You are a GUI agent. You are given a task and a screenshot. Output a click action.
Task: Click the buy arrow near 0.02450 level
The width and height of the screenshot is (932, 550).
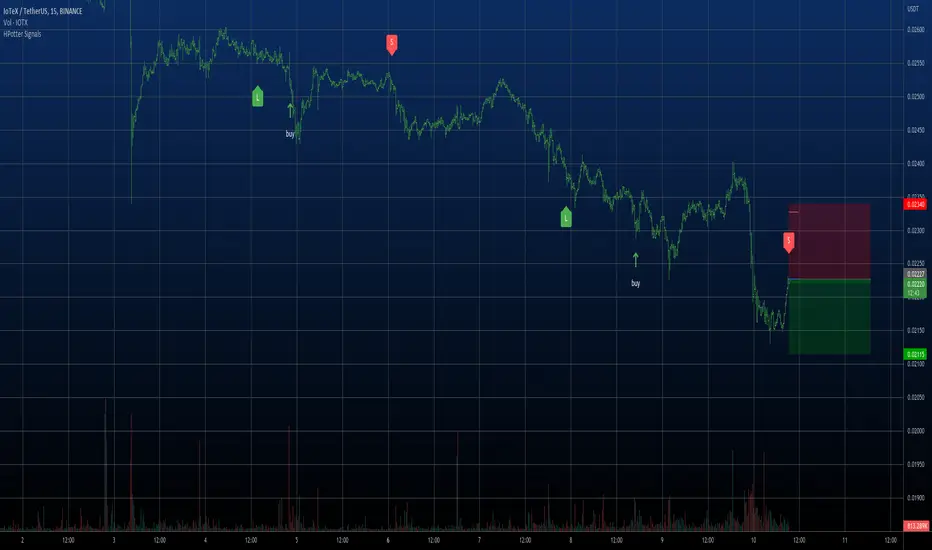point(290,111)
